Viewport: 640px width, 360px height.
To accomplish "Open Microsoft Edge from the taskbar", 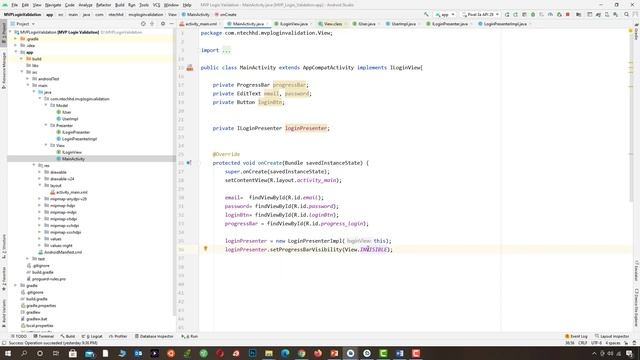I will pos(285,353).
